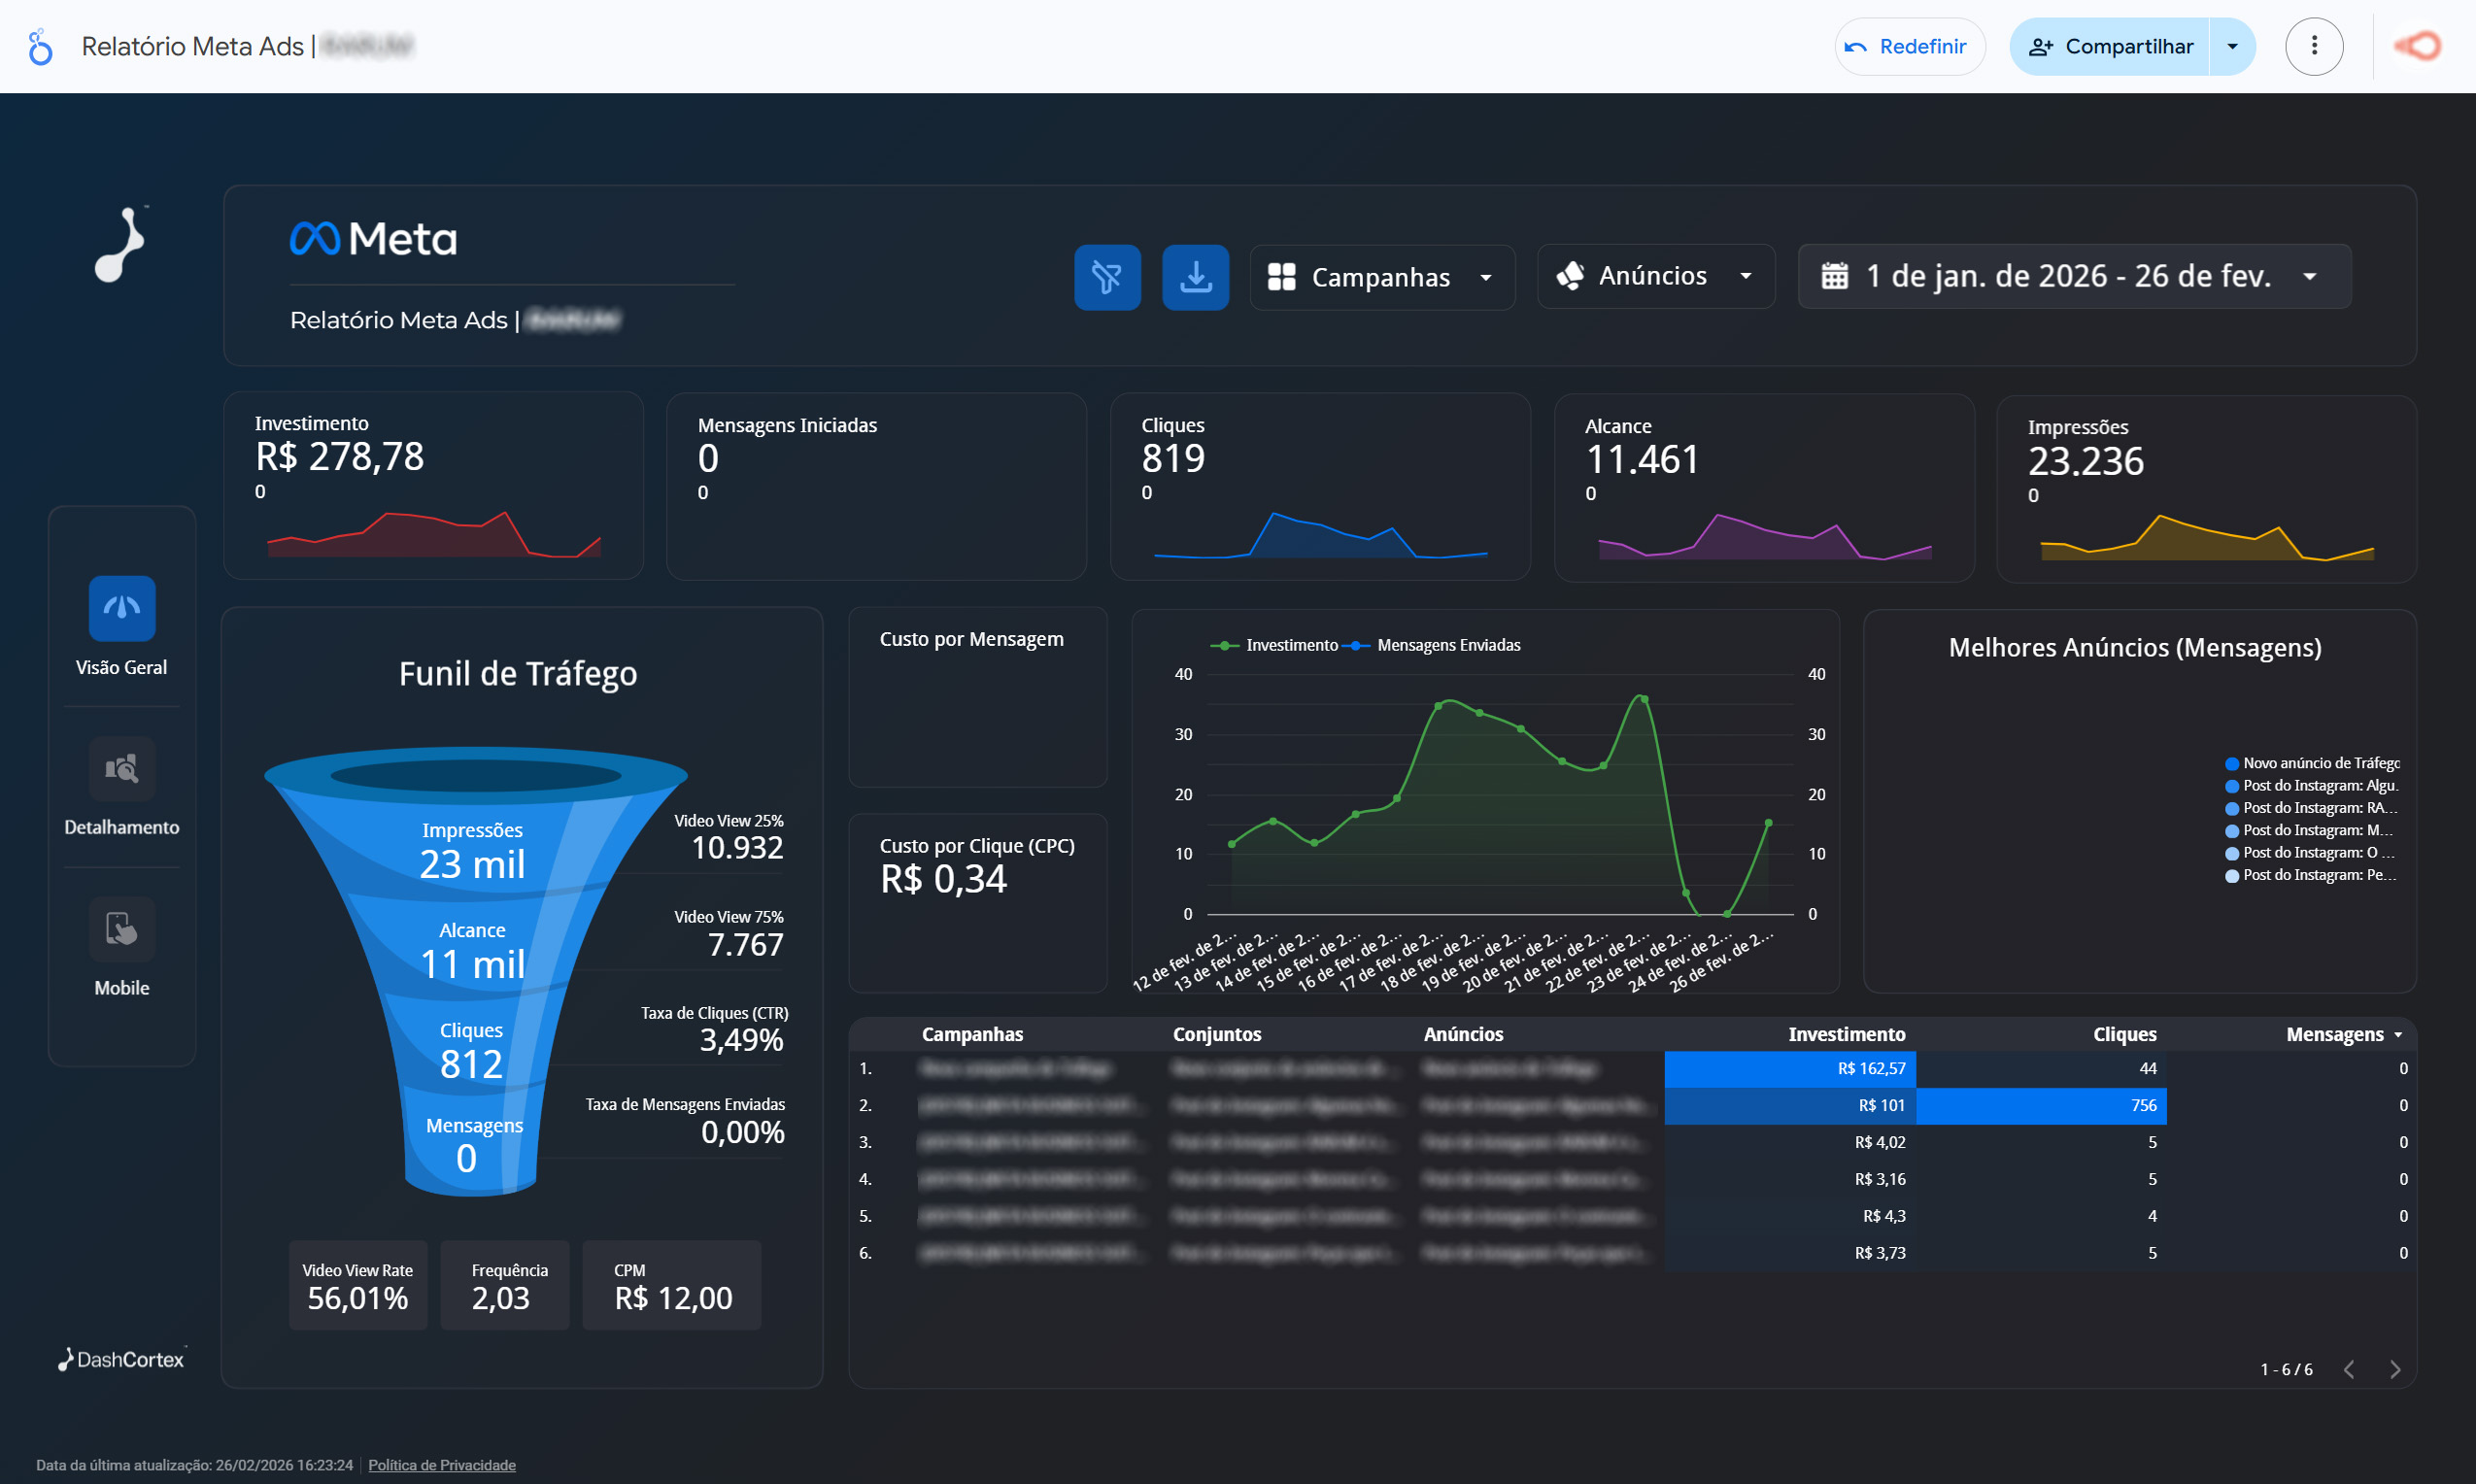This screenshot has width=2476, height=1484.
Task: Click the download report icon button
Action: tap(1195, 277)
